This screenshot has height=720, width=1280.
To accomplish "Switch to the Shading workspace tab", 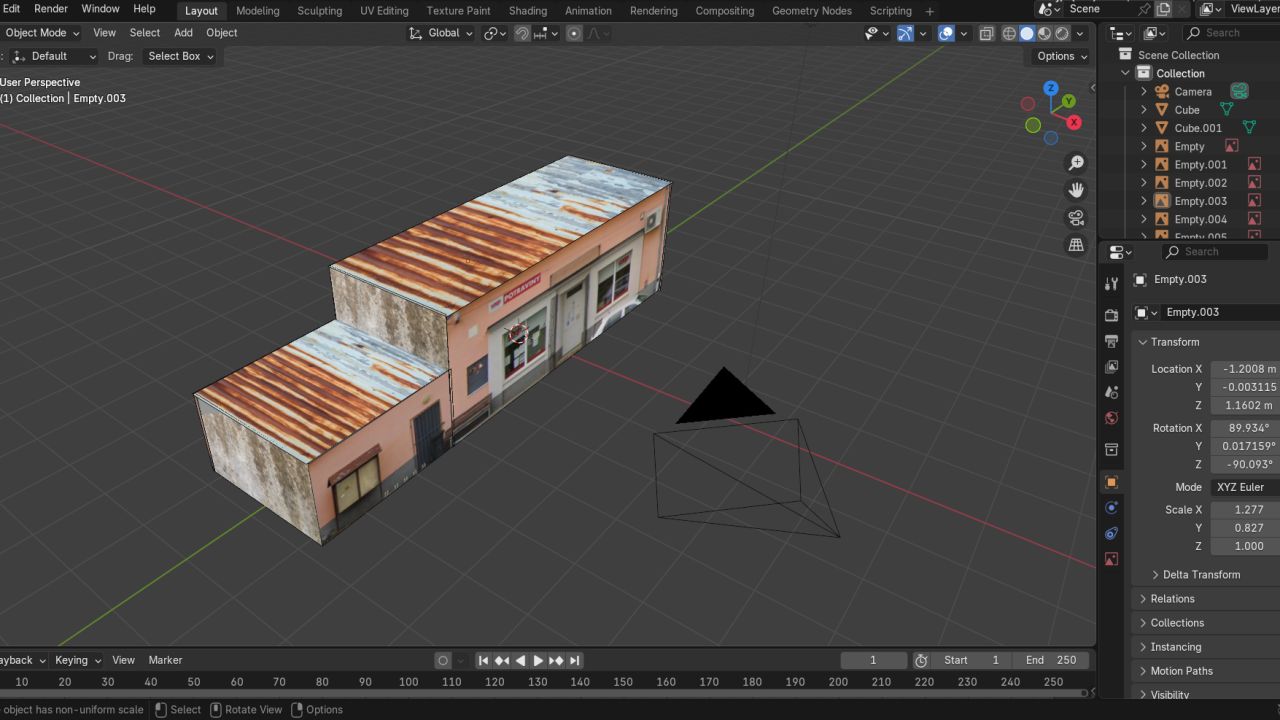I will (x=527, y=11).
